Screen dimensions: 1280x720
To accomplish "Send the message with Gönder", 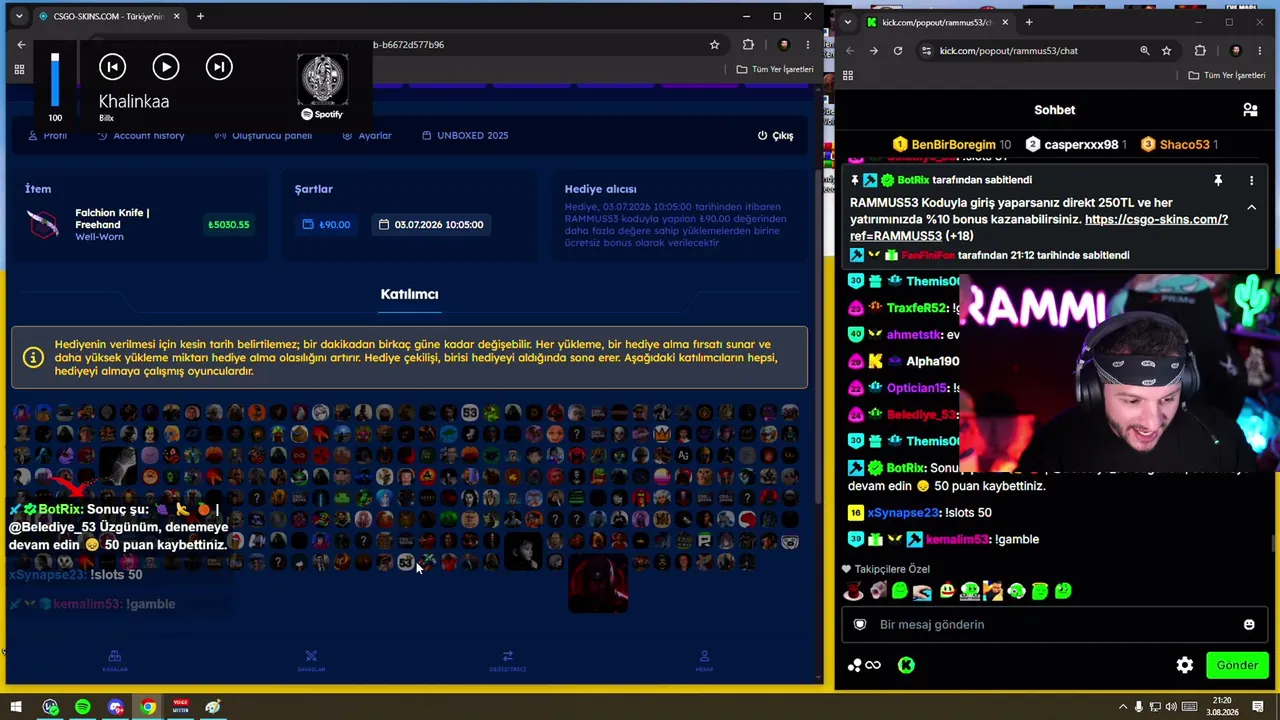I will [1237, 665].
